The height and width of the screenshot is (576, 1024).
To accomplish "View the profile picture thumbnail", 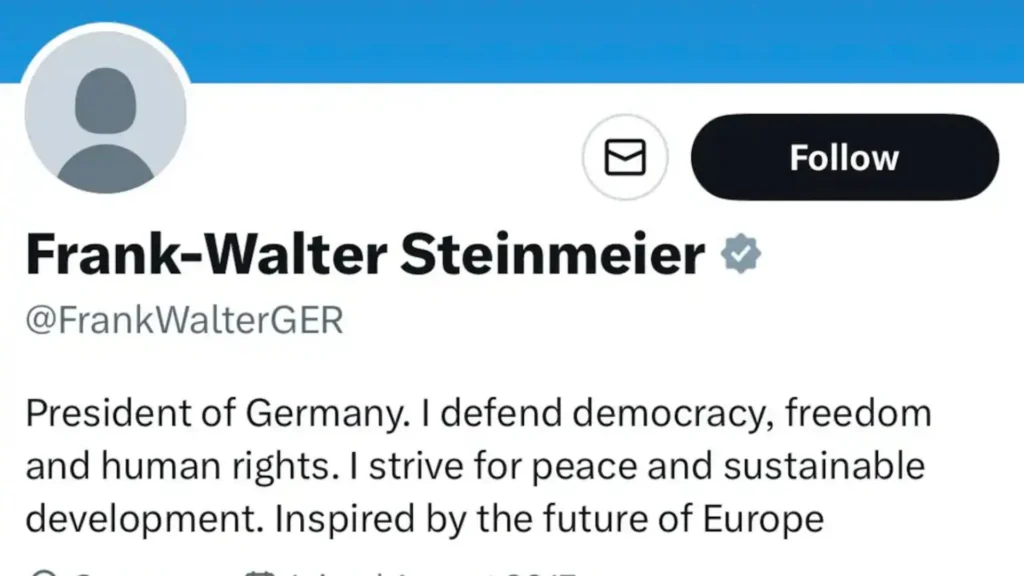I will [x=106, y=112].
